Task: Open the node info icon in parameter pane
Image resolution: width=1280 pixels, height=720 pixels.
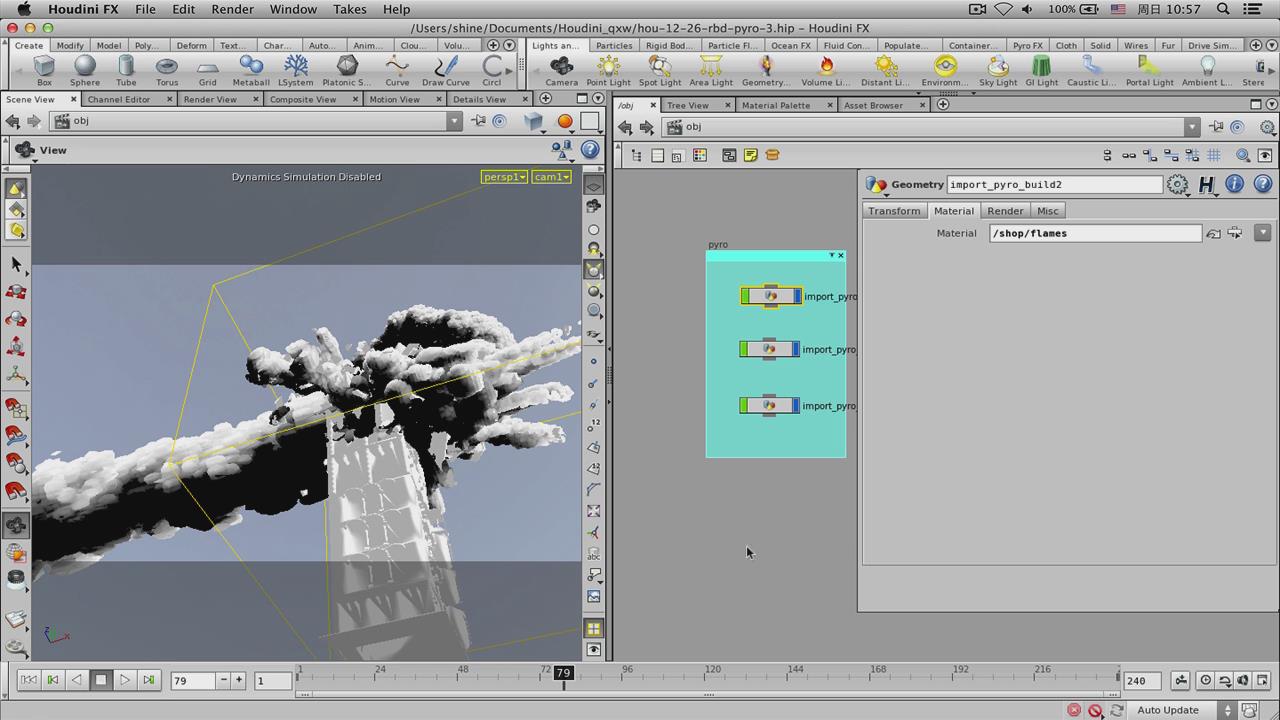Action: point(1235,184)
